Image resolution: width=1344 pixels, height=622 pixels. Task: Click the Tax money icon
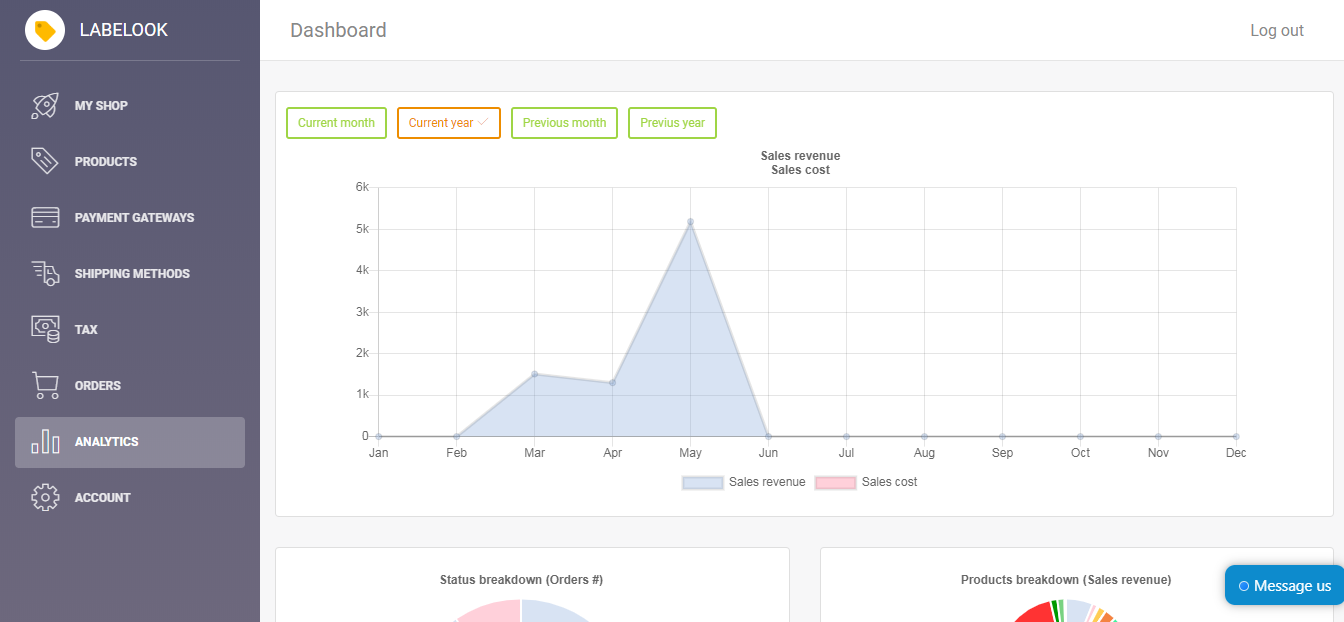[45, 329]
